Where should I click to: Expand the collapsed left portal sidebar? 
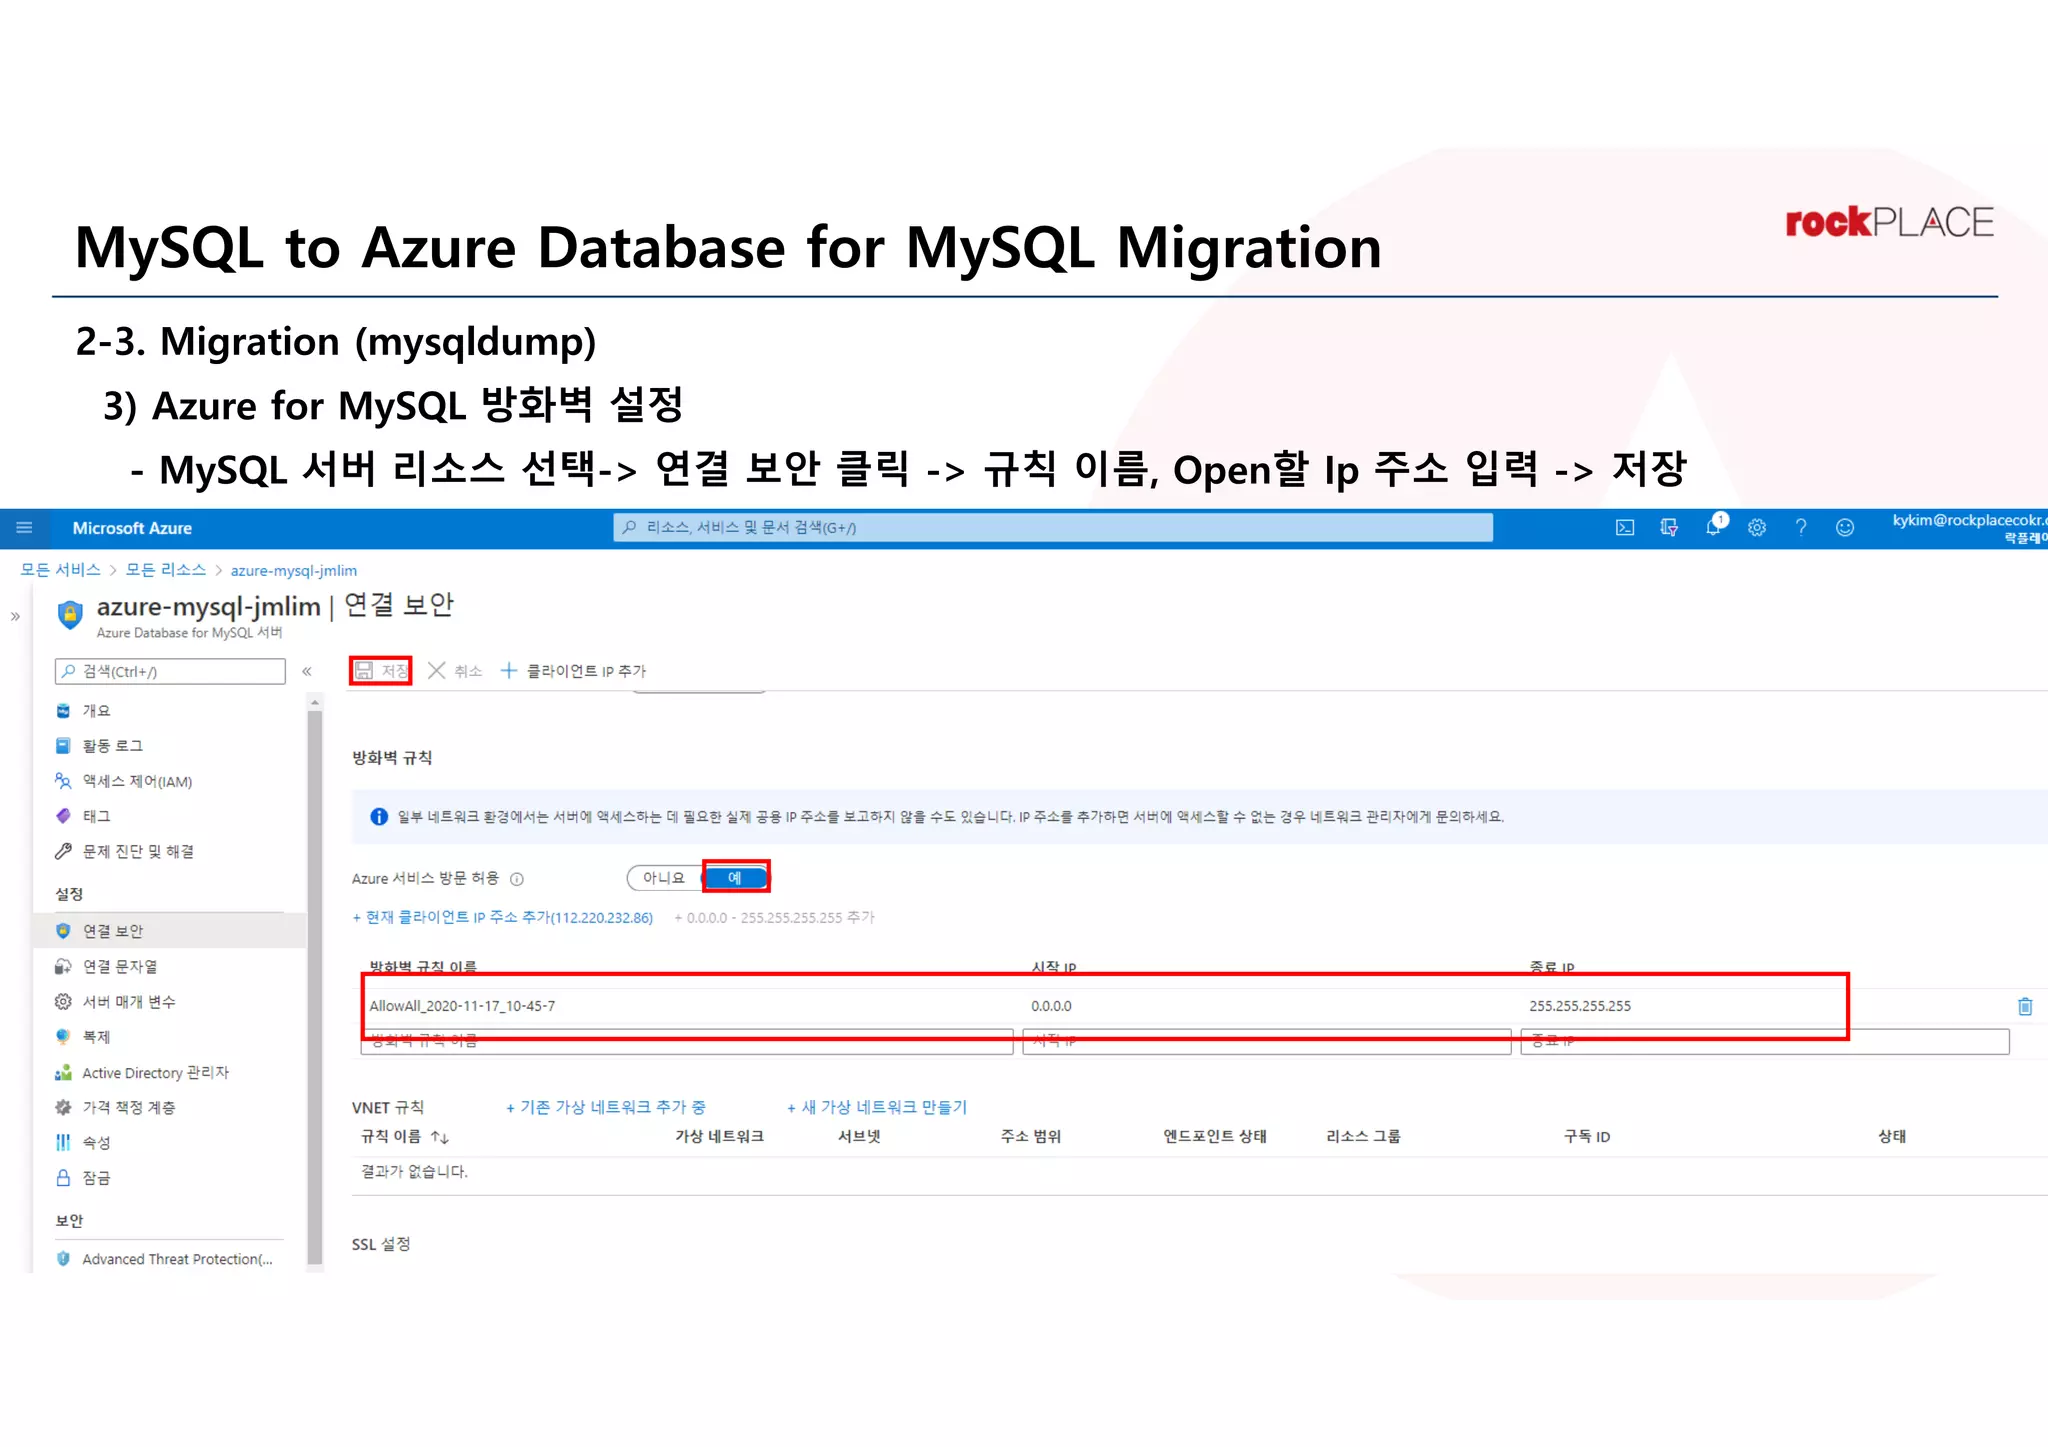pyautogui.click(x=15, y=617)
